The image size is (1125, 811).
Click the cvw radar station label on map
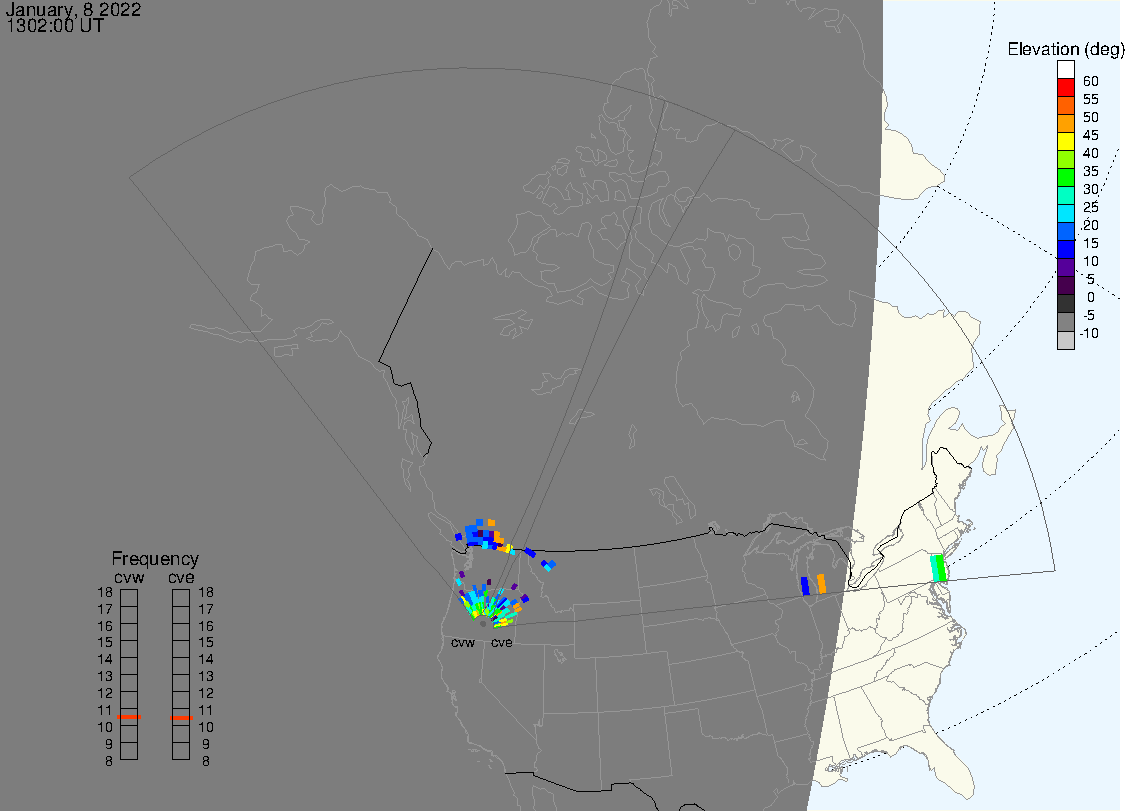coord(463,642)
